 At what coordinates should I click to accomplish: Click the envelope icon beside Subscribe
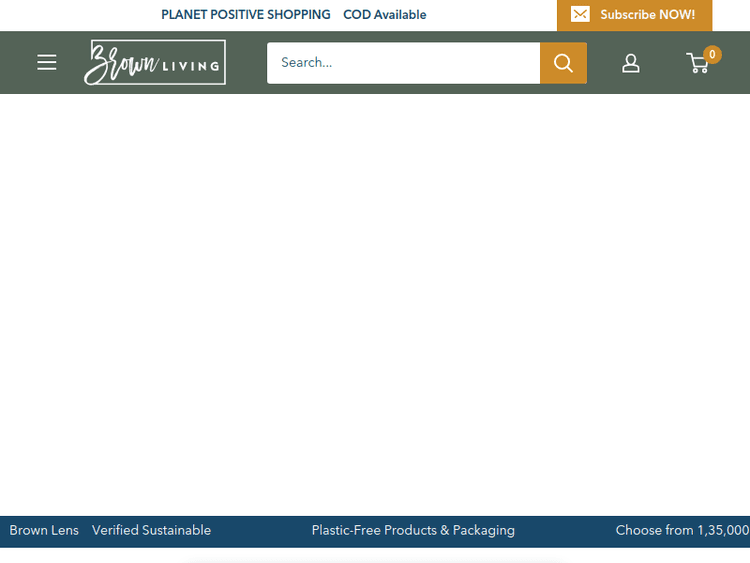pyautogui.click(x=580, y=14)
